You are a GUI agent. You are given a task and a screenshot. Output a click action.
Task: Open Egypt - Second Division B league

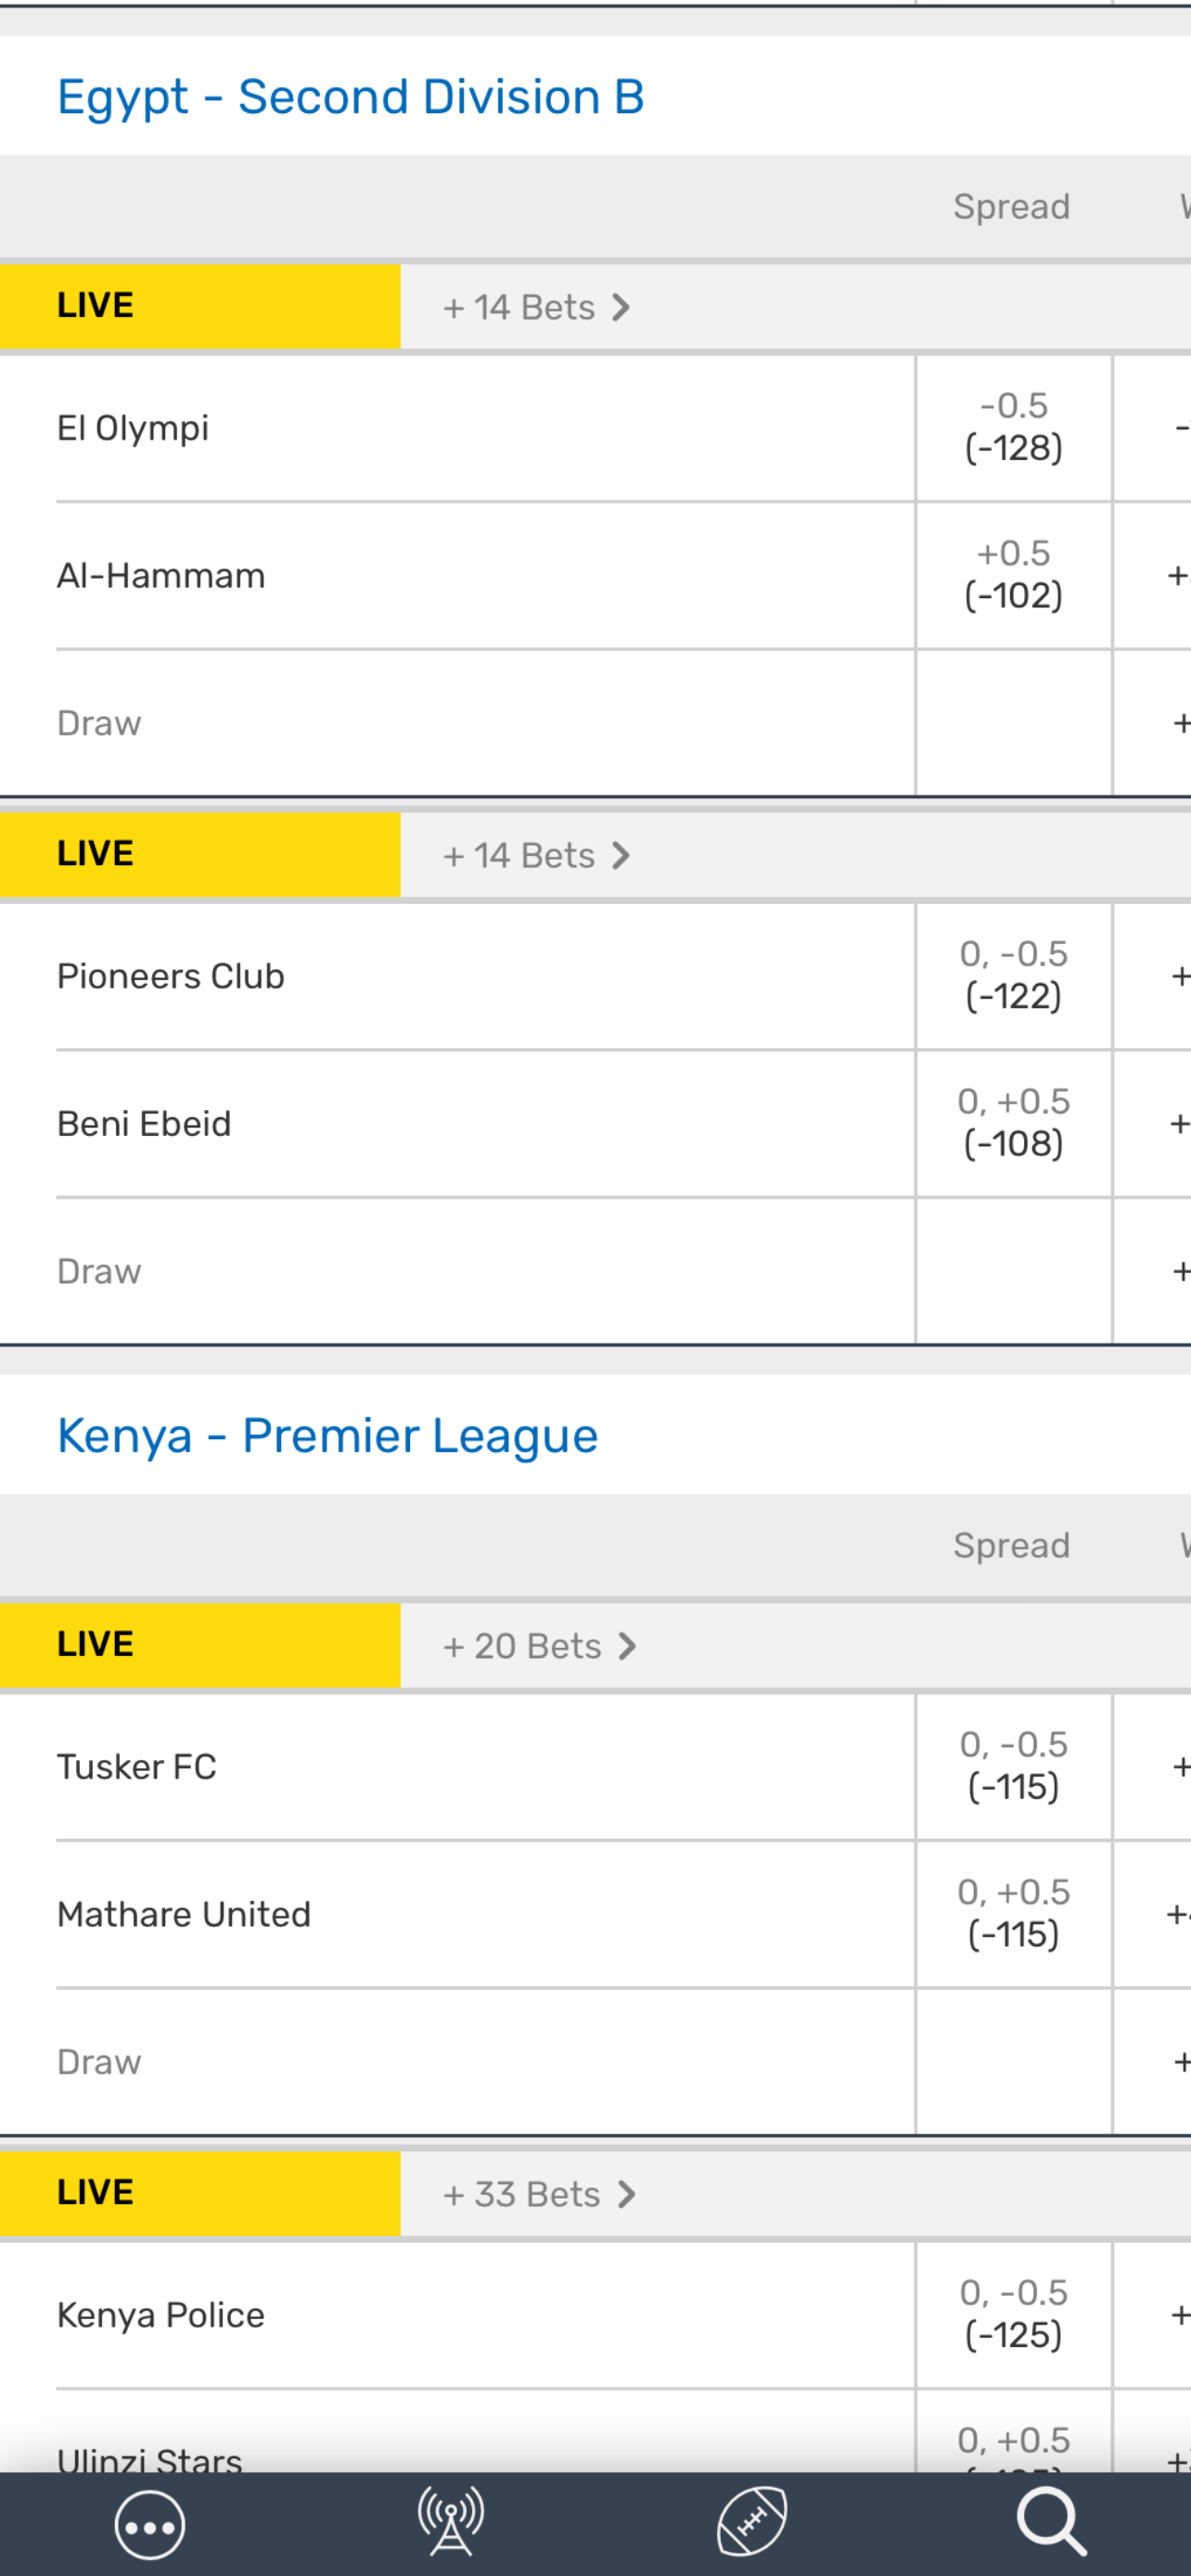pos(350,97)
